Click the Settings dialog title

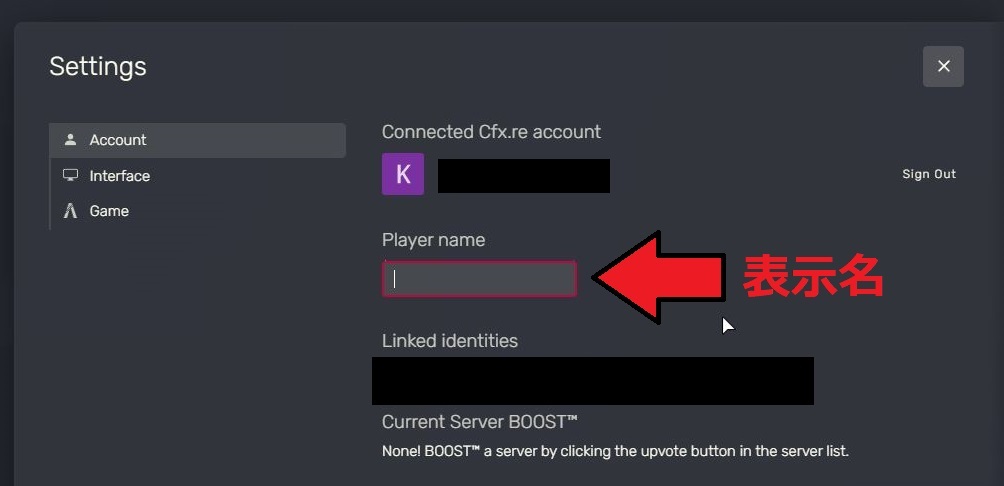tap(98, 67)
